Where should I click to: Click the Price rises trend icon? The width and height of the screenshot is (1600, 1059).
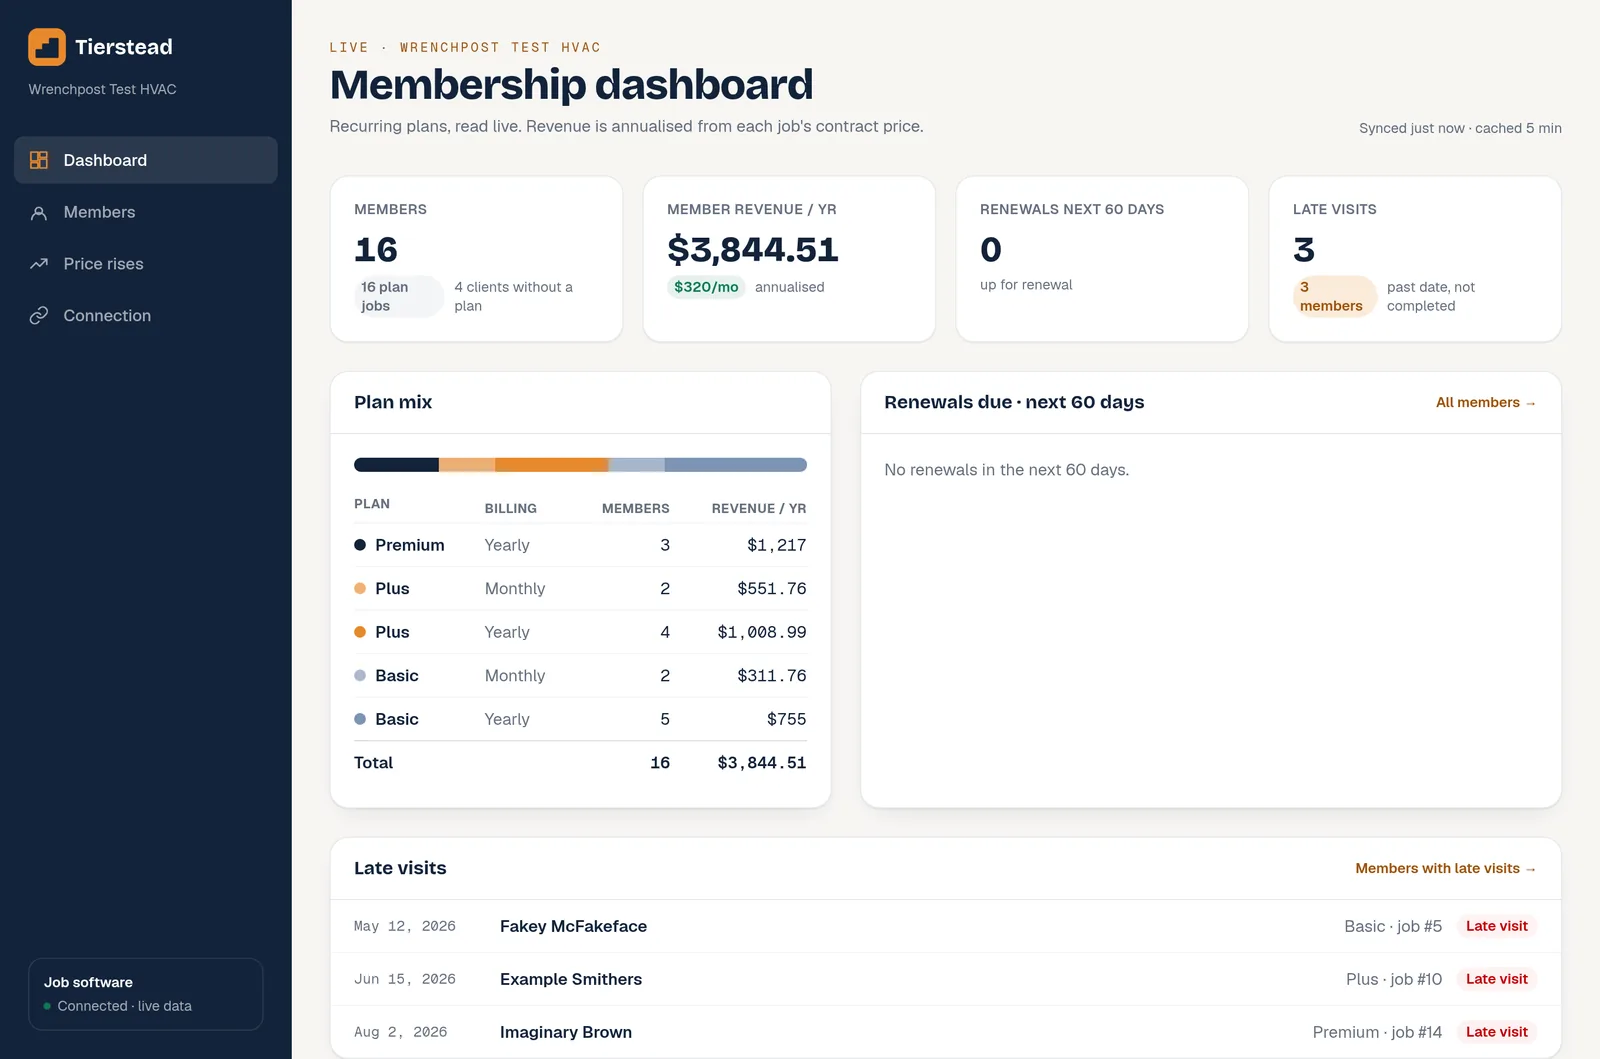tap(39, 264)
